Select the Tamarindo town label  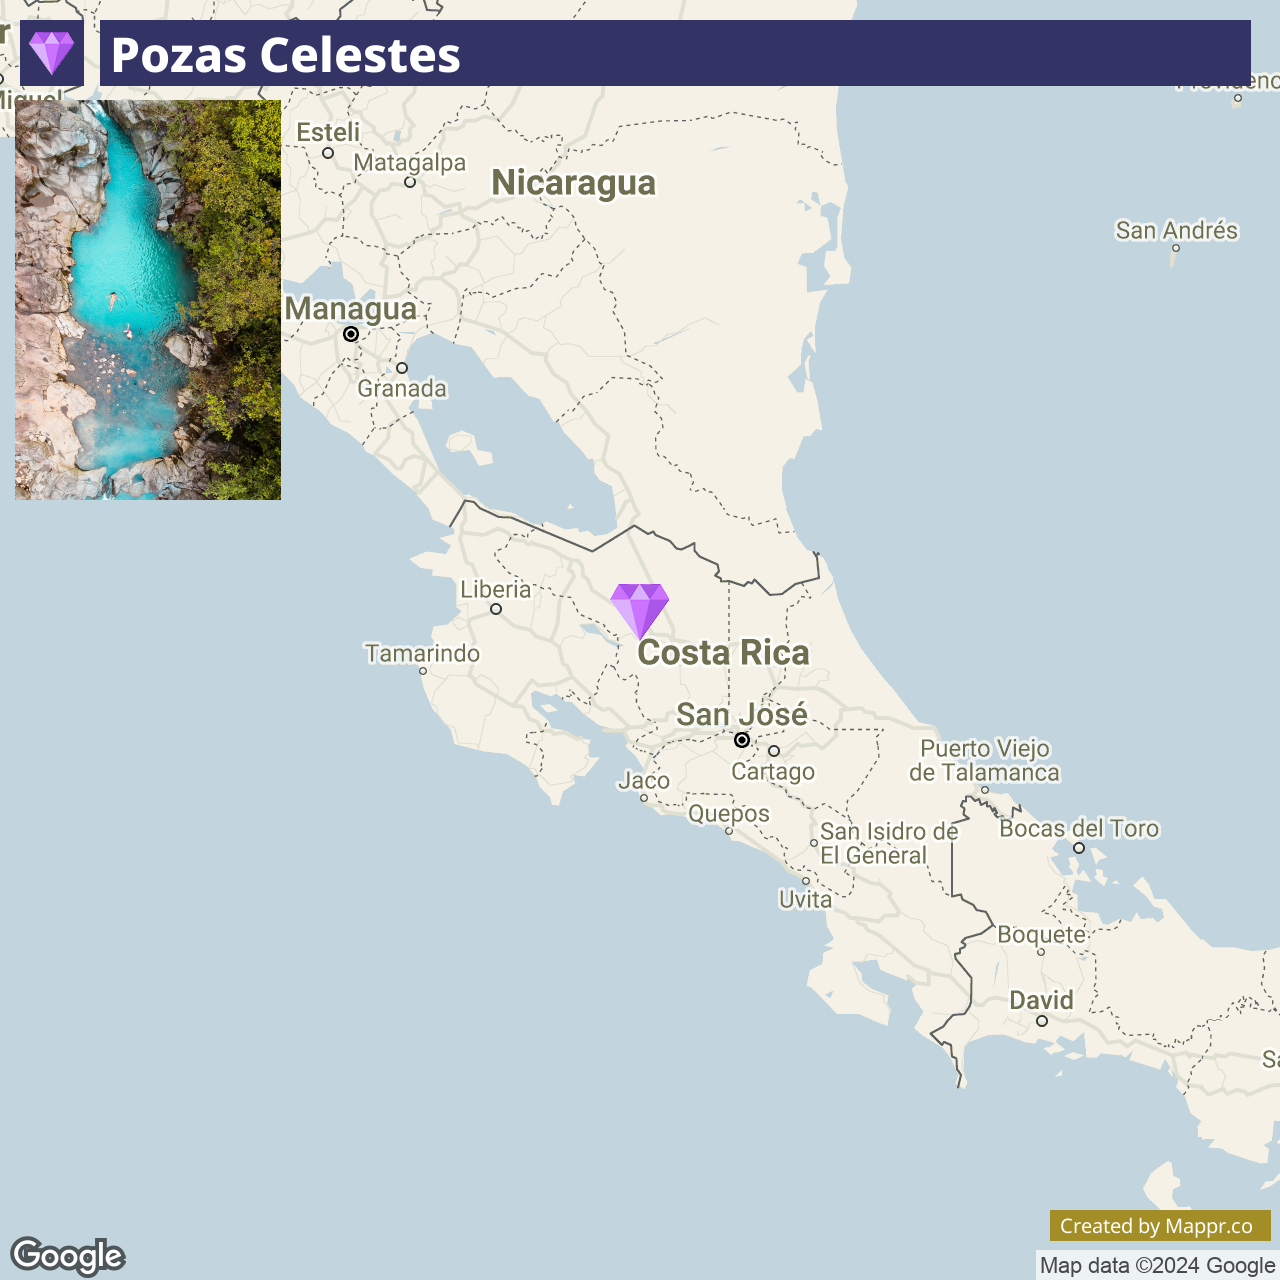point(422,654)
